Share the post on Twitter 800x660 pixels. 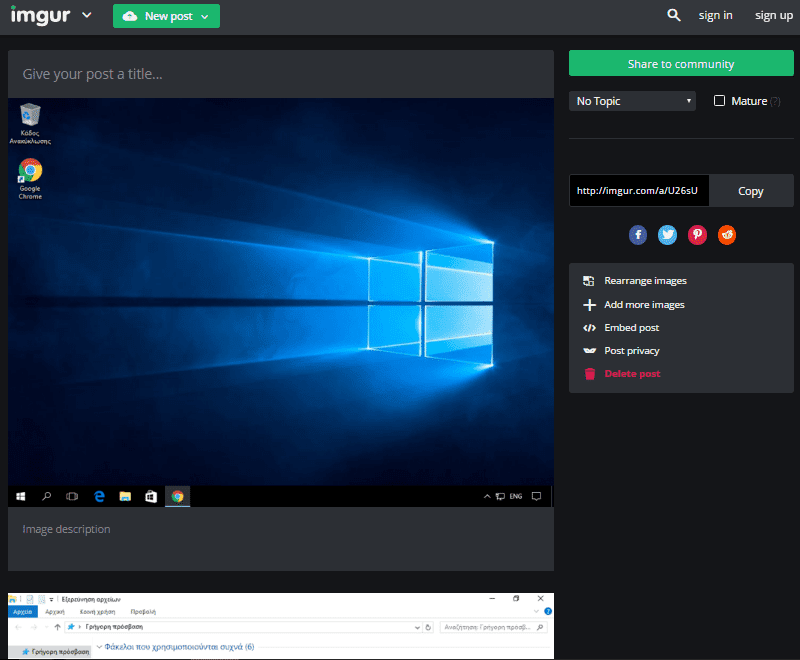tap(667, 235)
